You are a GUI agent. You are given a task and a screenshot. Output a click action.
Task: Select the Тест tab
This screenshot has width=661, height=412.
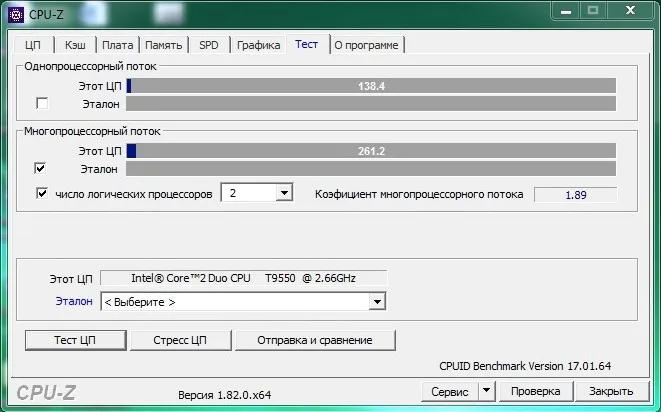pyautogui.click(x=307, y=44)
